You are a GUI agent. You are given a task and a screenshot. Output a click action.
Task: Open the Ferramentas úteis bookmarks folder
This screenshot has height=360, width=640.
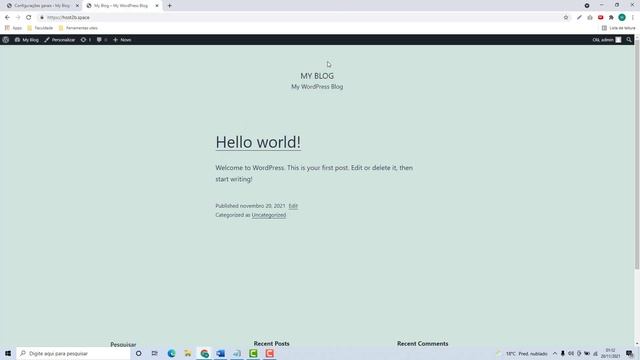coord(78,28)
